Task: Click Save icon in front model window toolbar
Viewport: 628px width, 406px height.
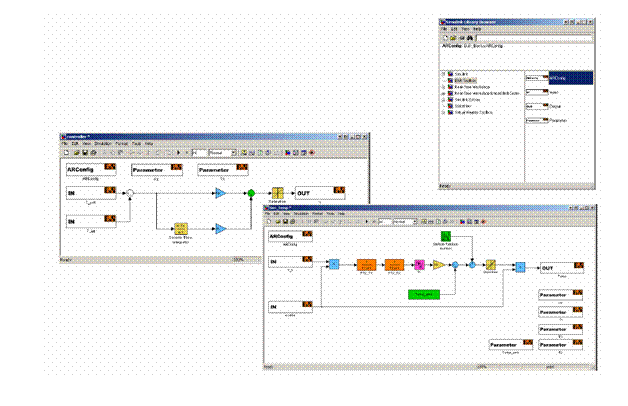Action: point(285,221)
